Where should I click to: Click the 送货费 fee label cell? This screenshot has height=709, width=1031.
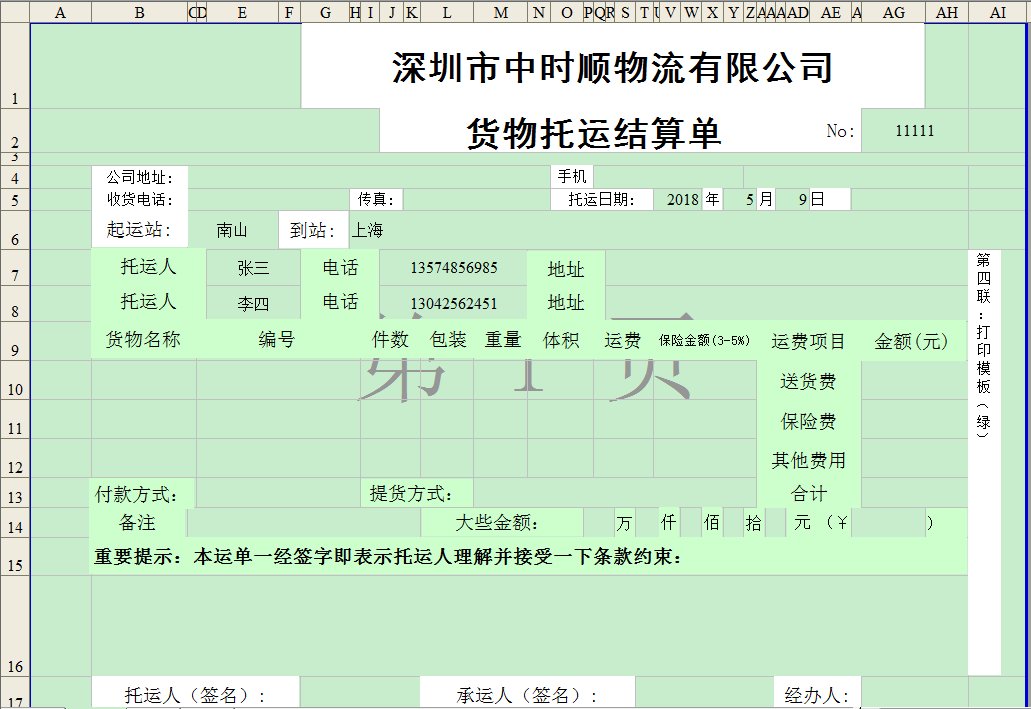click(x=809, y=381)
